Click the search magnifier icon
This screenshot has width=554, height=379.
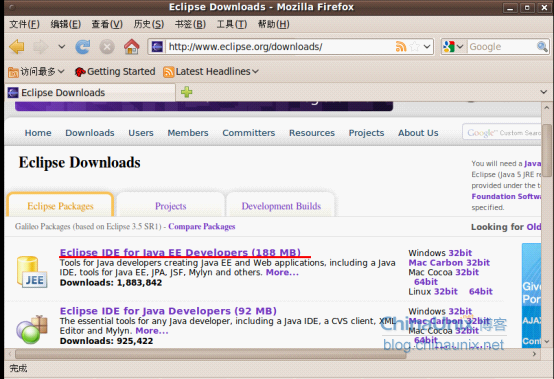pos(542,47)
